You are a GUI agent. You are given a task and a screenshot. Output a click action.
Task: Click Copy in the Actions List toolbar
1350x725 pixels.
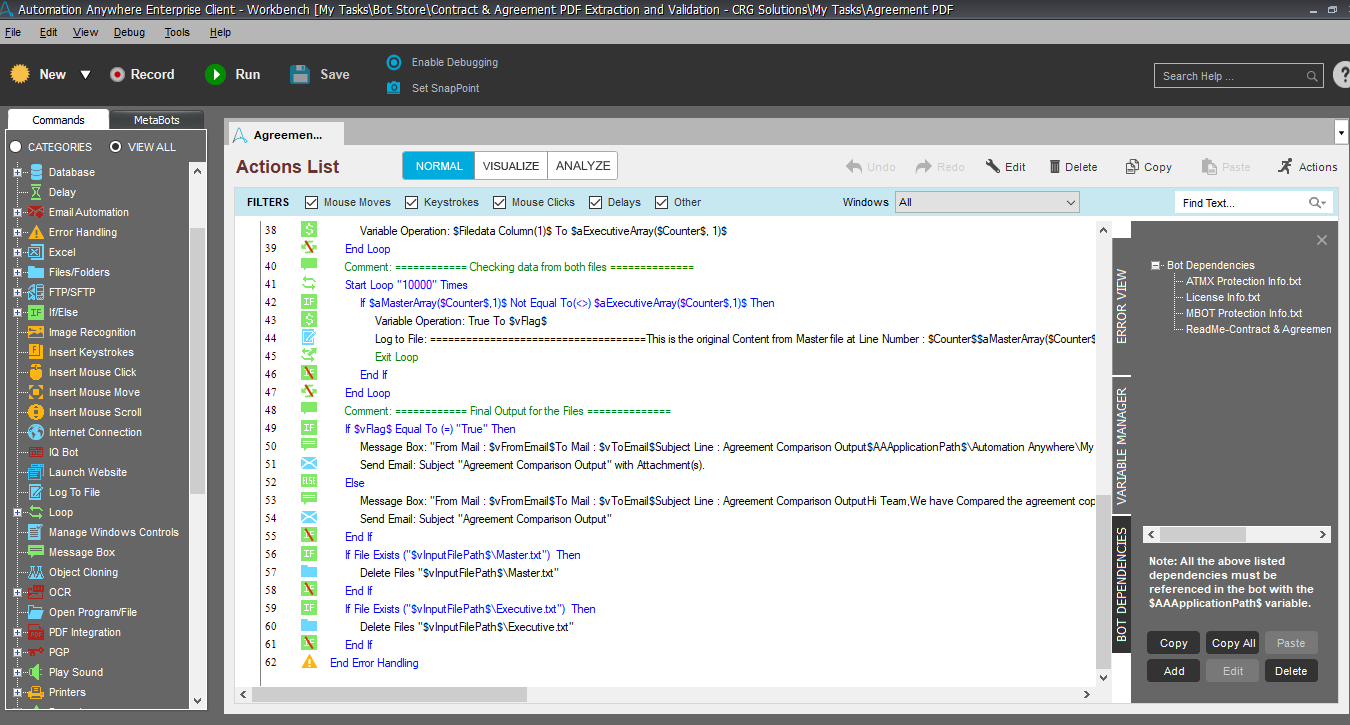[x=1148, y=167]
